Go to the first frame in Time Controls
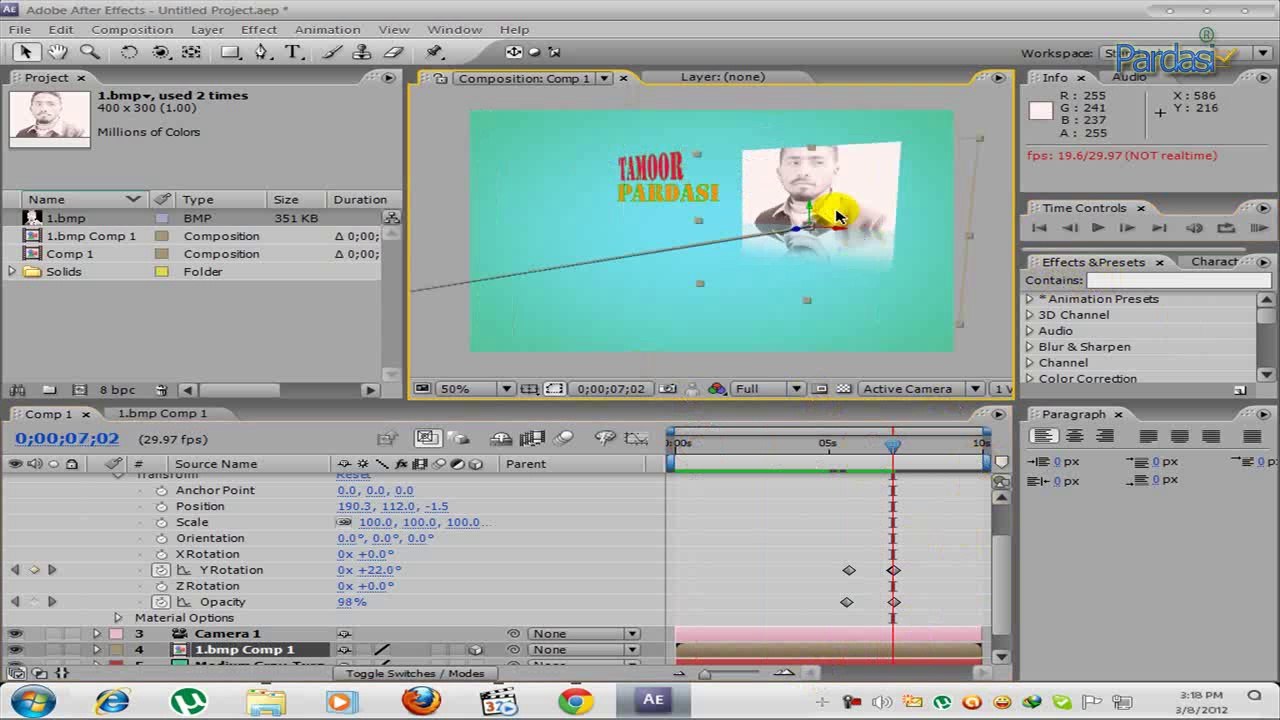 pyautogui.click(x=1039, y=228)
